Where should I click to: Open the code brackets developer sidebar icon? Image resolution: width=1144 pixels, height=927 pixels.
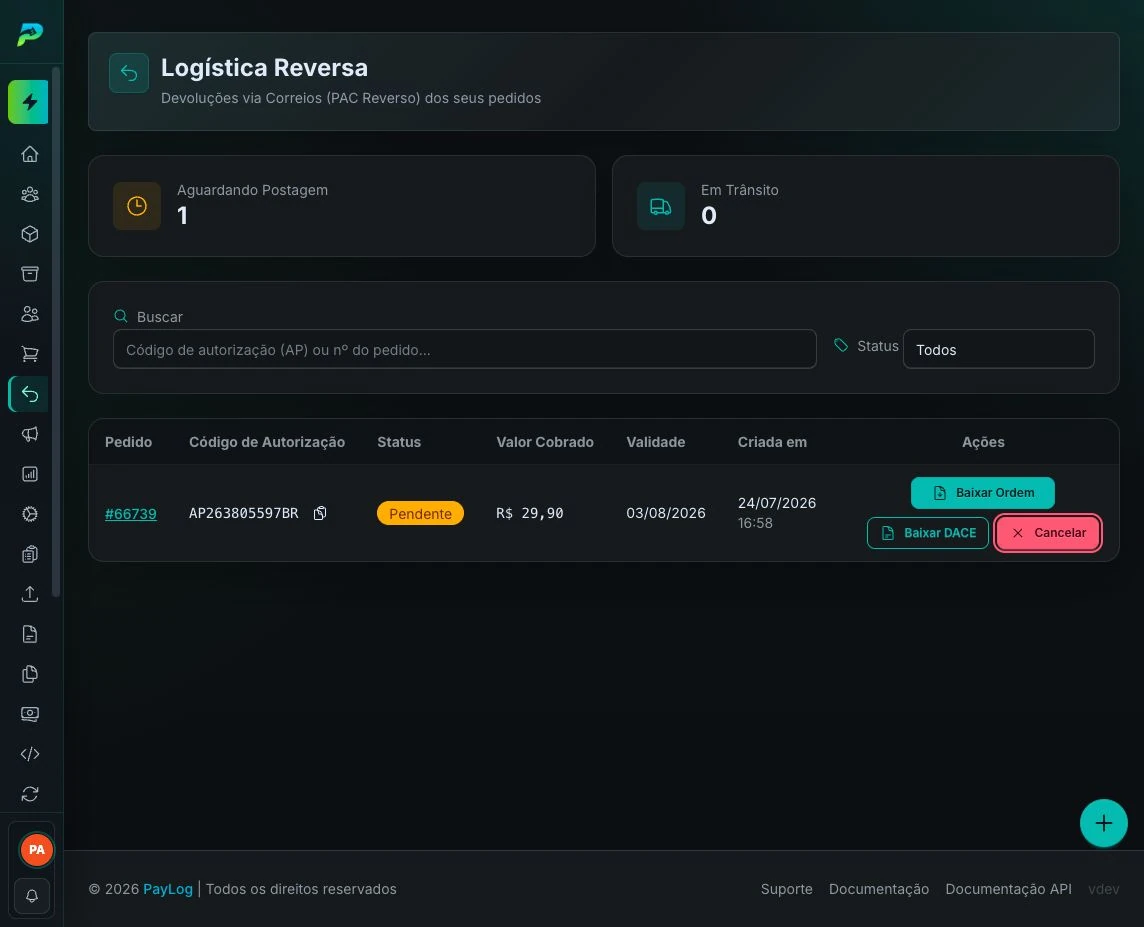click(x=30, y=754)
